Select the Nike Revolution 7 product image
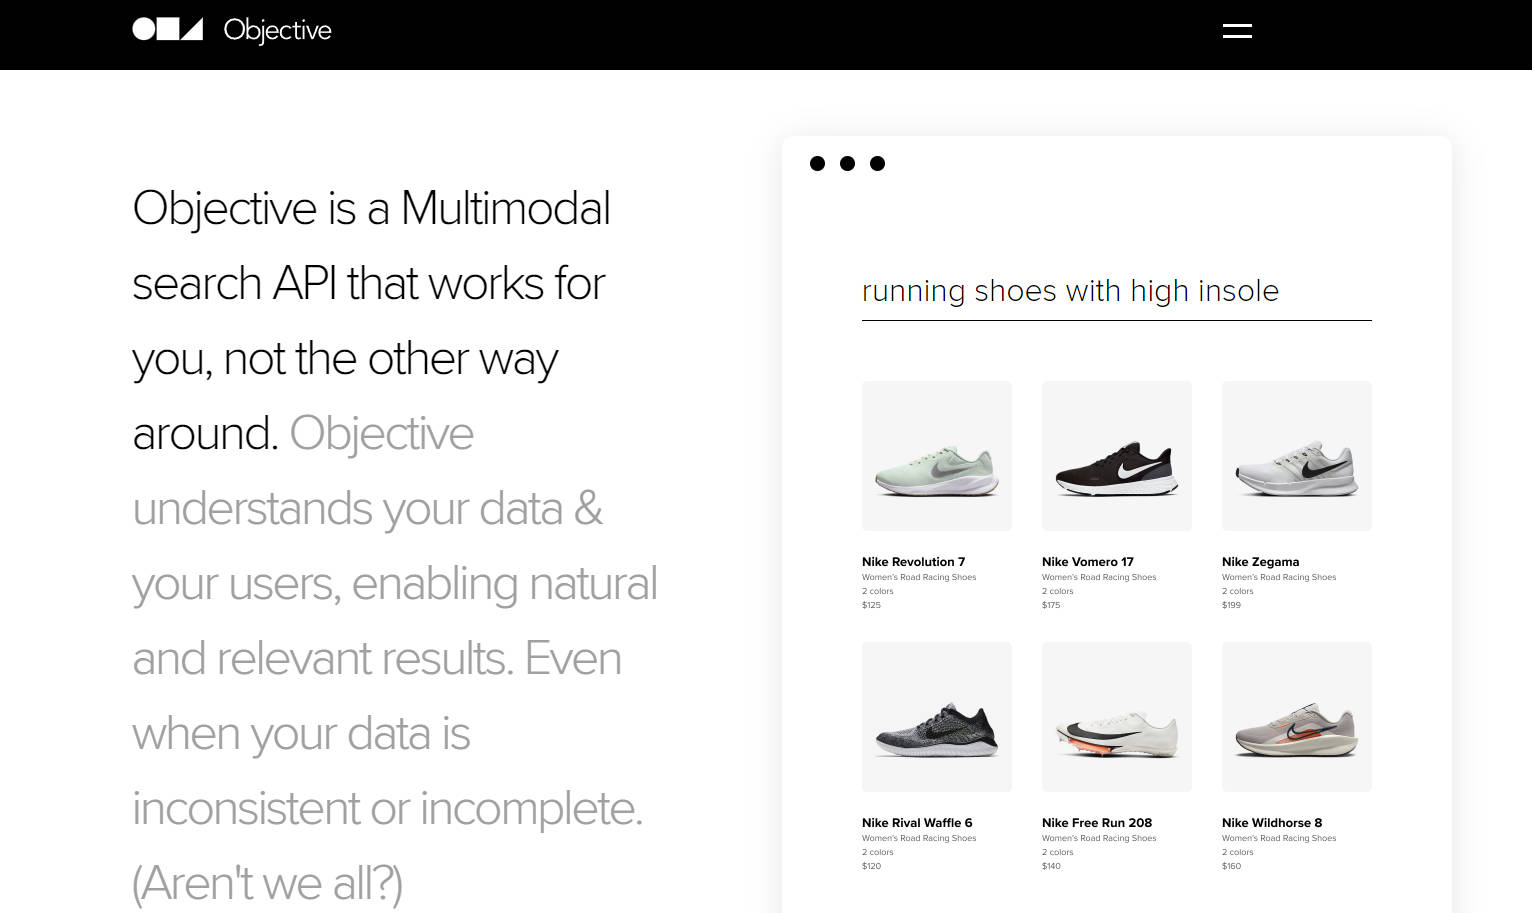This screenshot has width=1532, height=913. (x=936, y=455)
